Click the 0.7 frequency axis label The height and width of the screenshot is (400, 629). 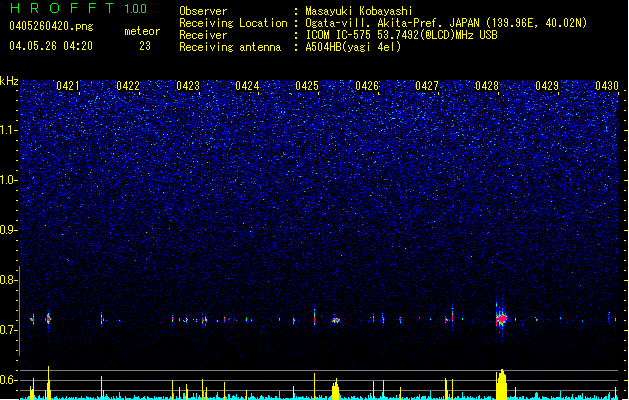(x=8, y=330)
